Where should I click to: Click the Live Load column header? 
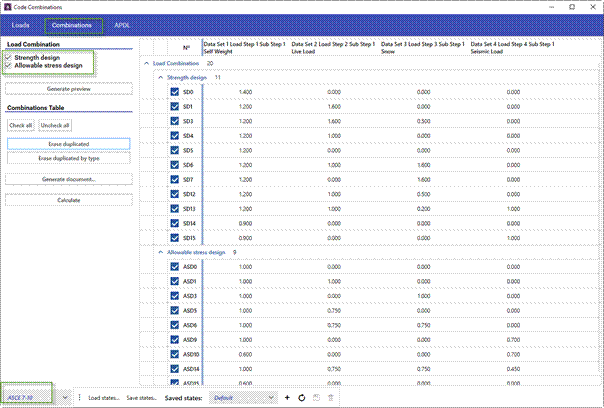(334, 48)
